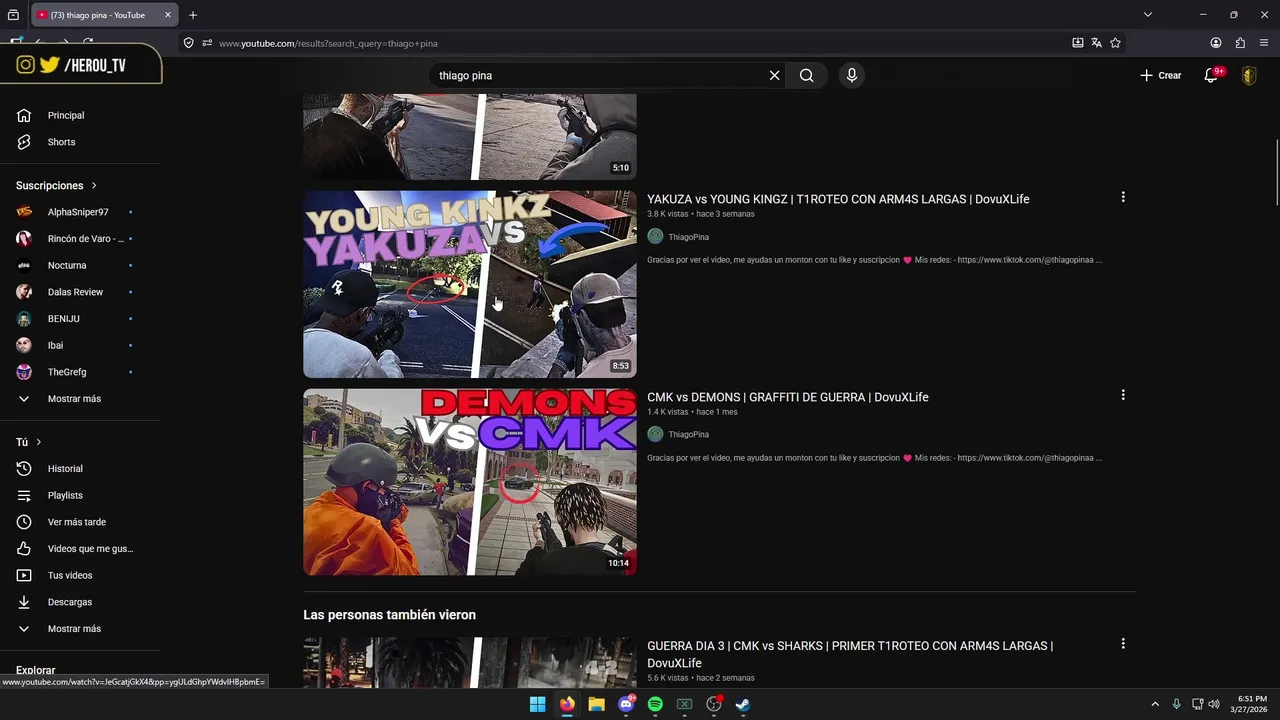This screenshot has height=720, width=1280.
Task: Start voice search with microphone icon
Action: 852,75
